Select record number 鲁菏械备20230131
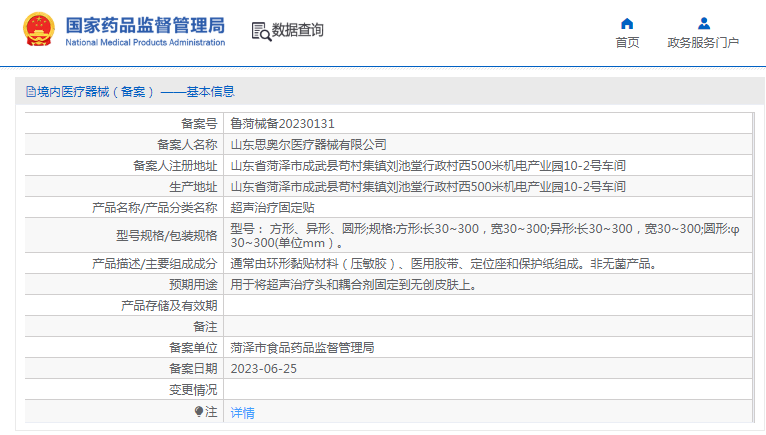 [282, 124]
